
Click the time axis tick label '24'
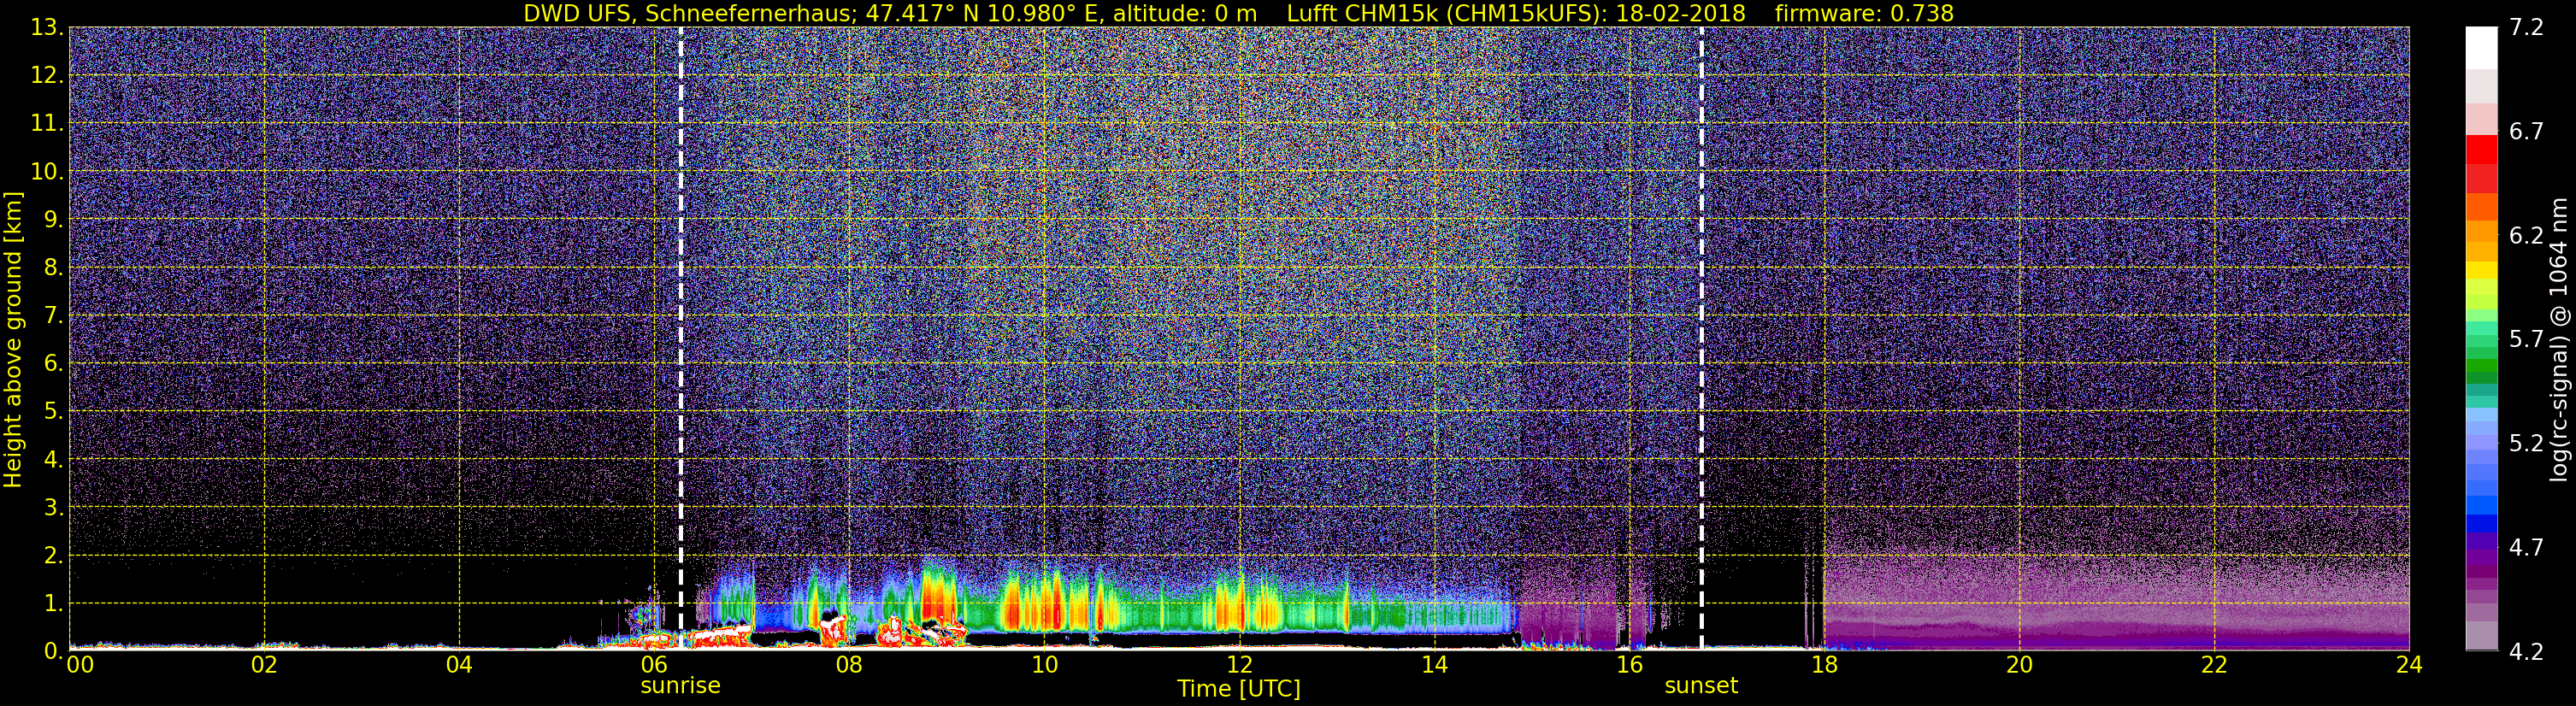[x=2409, y=665]
